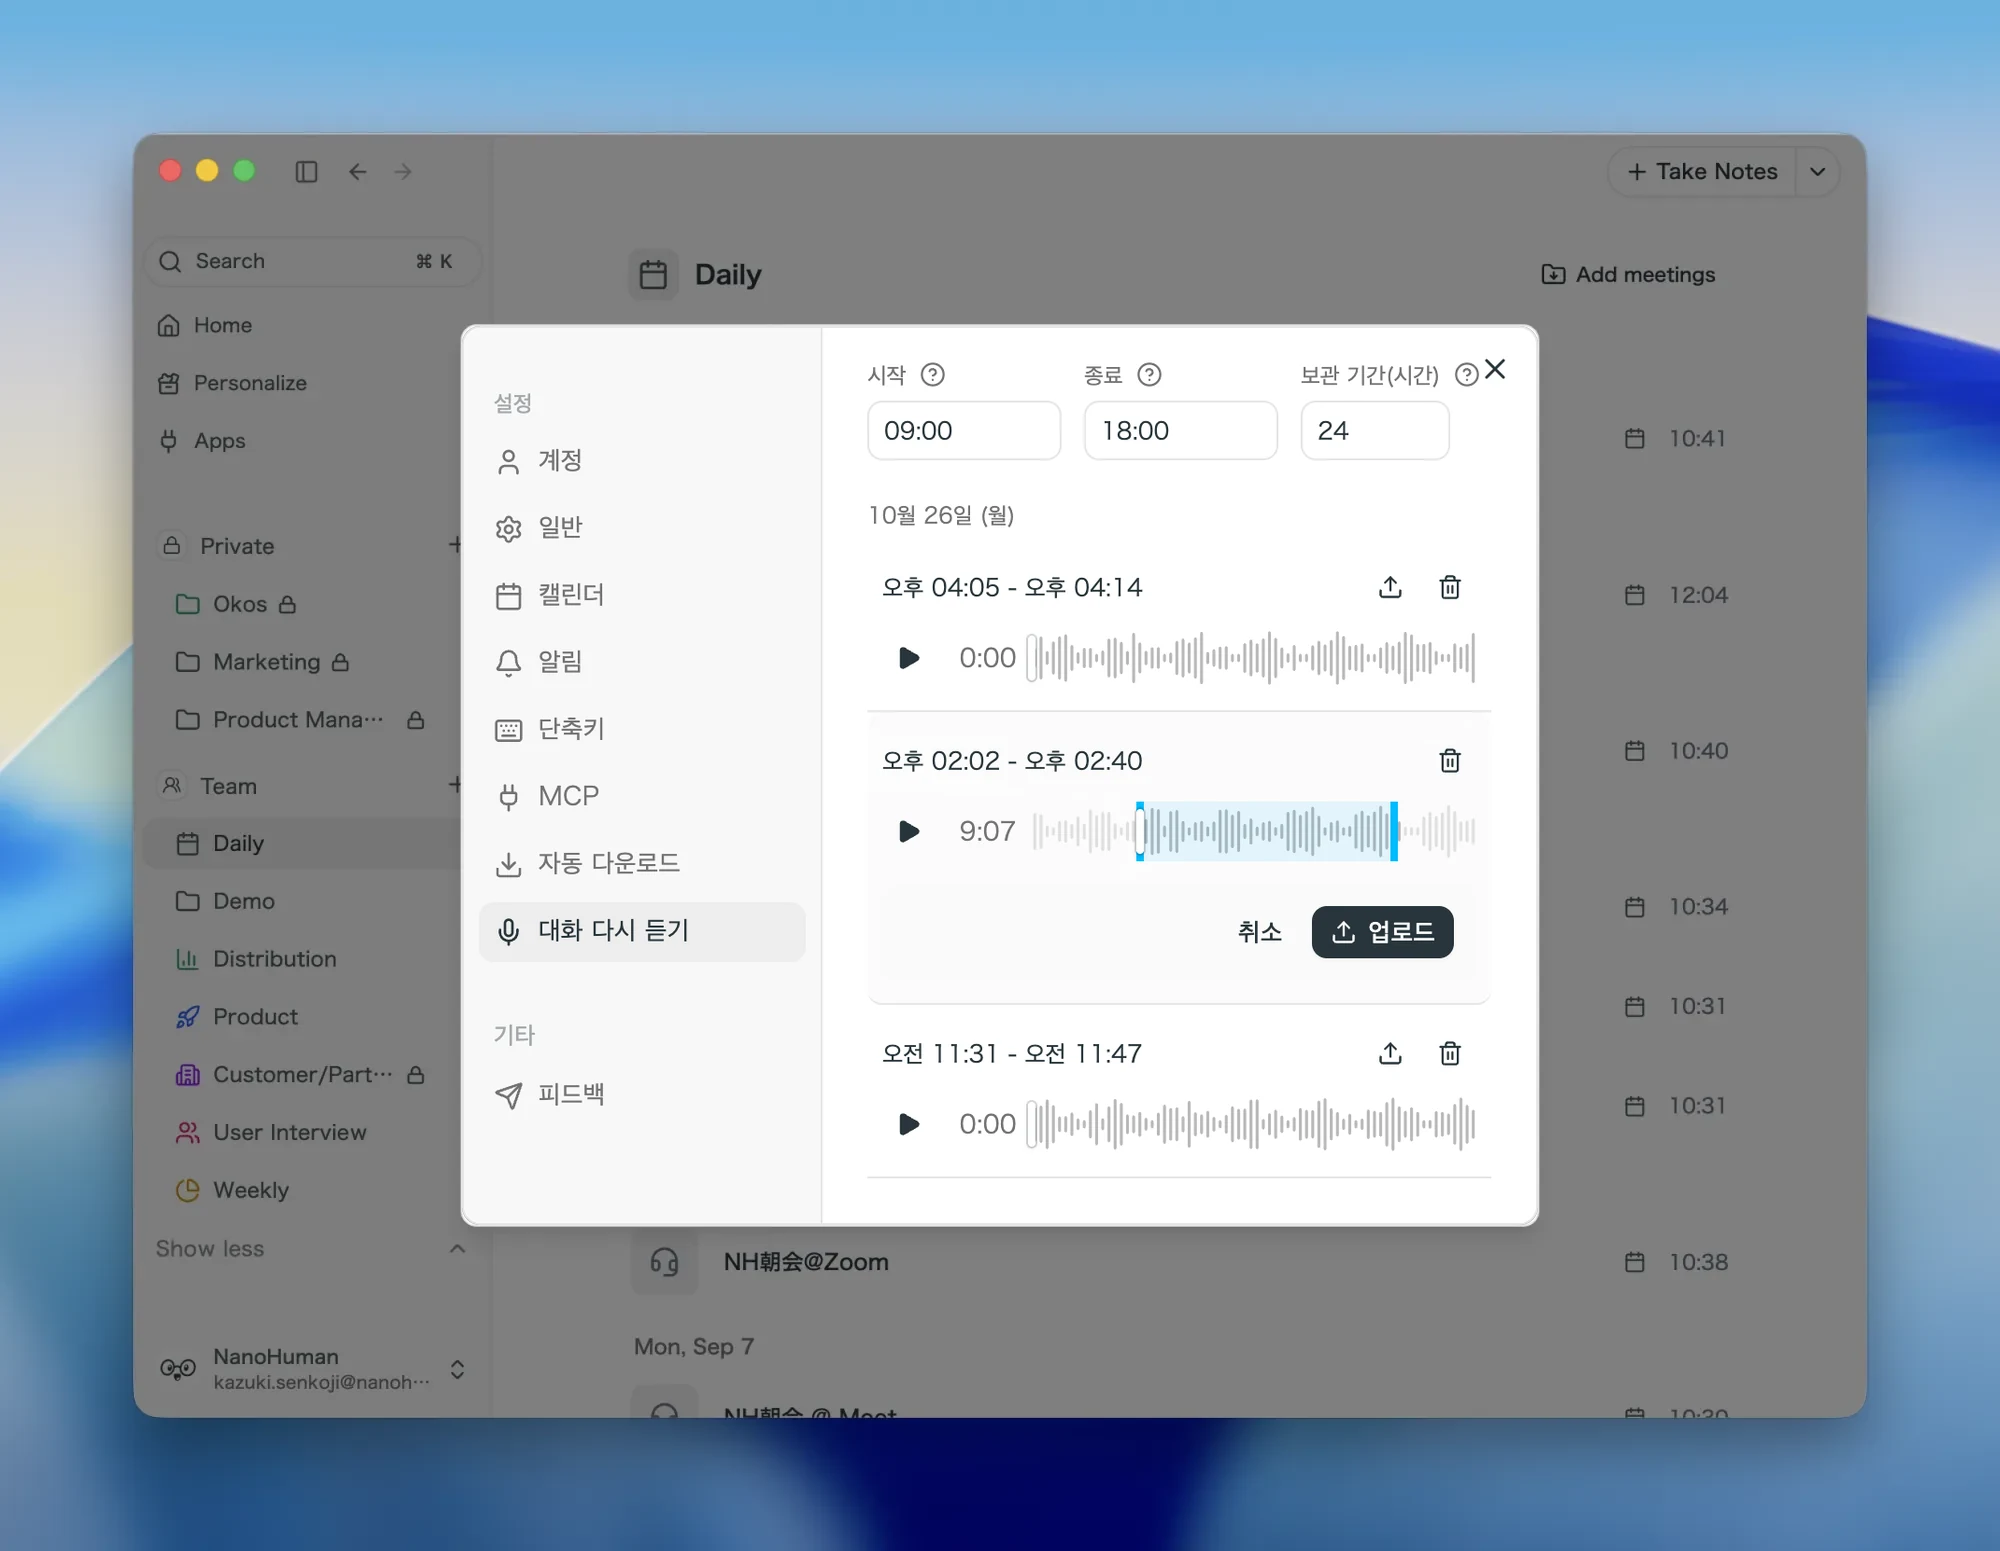
Task: Click help icon next to 보관 기간(시간)
Action: point(1466,375)
